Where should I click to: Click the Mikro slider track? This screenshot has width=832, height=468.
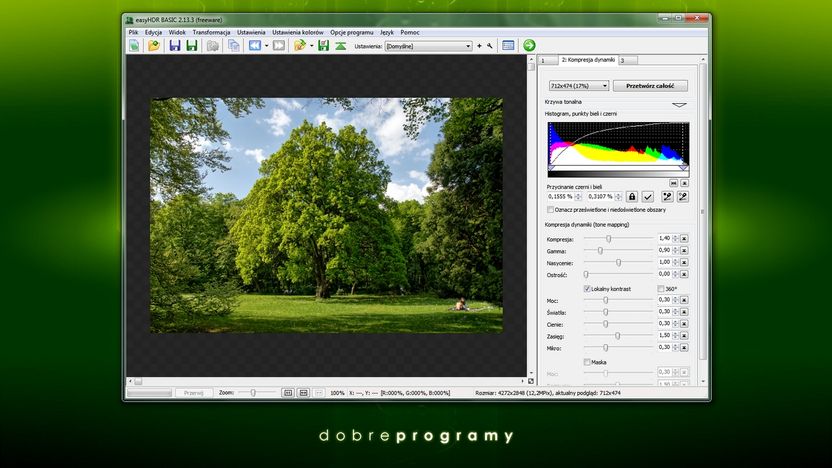click(618, 348)
